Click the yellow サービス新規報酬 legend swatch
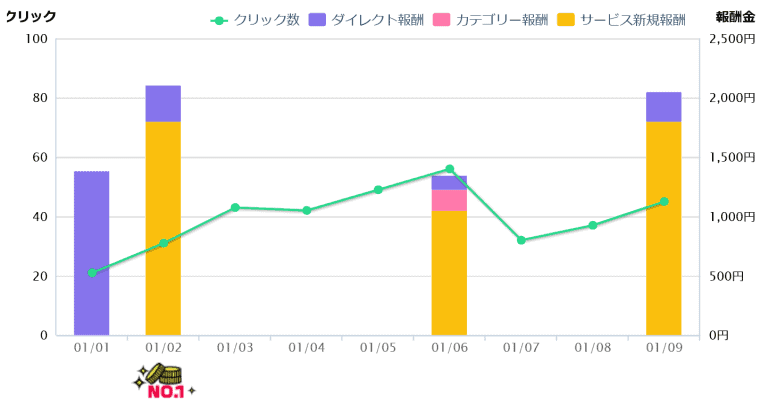This screenshot has width=777, height=406. [567, 20]
